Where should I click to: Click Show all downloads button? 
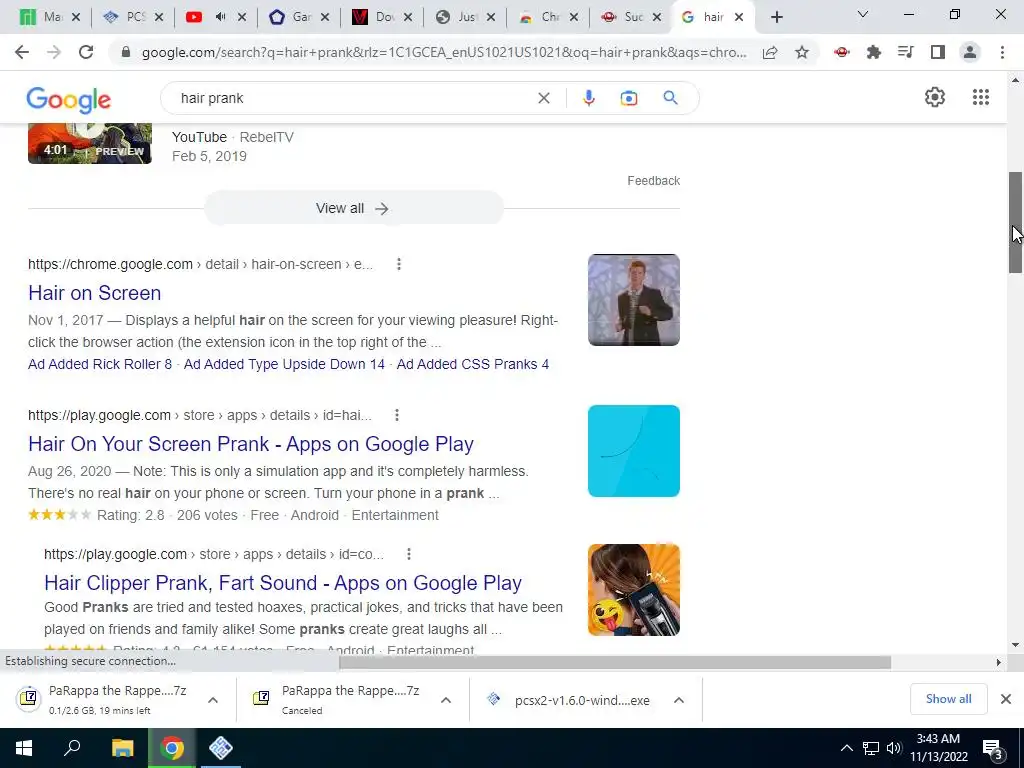(x=948, y=699)
